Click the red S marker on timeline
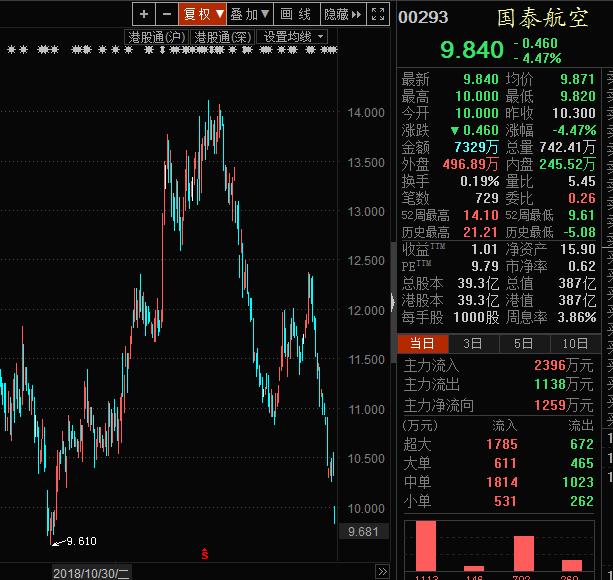Viewport: 613px width, 580px height. click(205, 553)
